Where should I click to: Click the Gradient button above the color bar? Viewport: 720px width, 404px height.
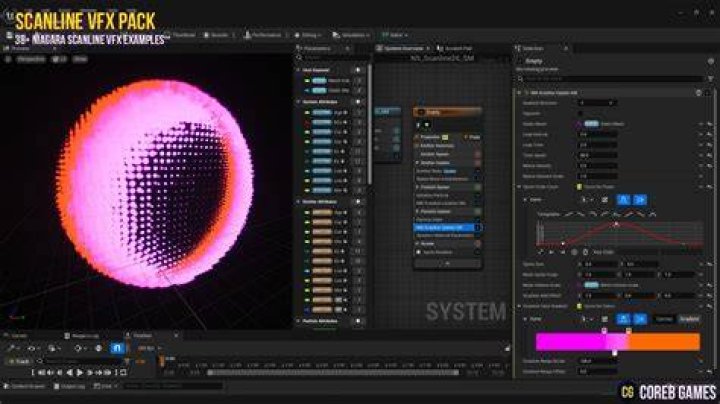pyautogui.click(x=689, y=319)
